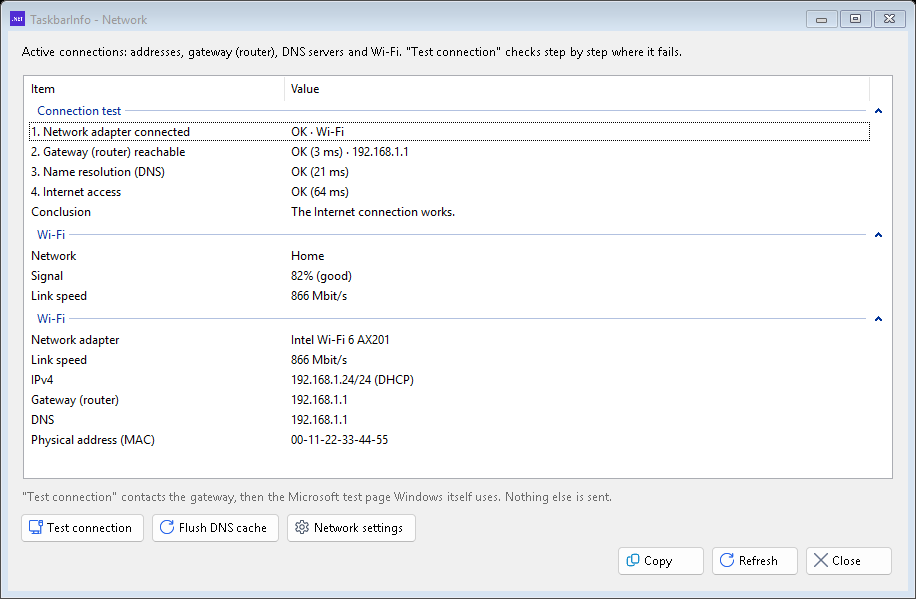
Task: Close the dialog with Close button
Action: pos(849,560)
